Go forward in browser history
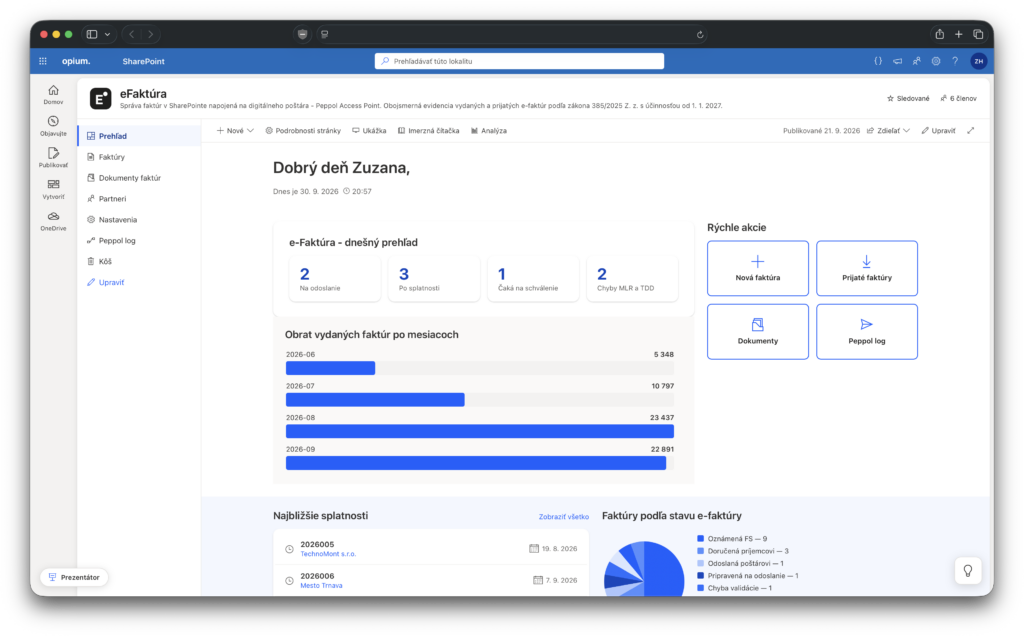1024x636 pixels. [151, 35]
